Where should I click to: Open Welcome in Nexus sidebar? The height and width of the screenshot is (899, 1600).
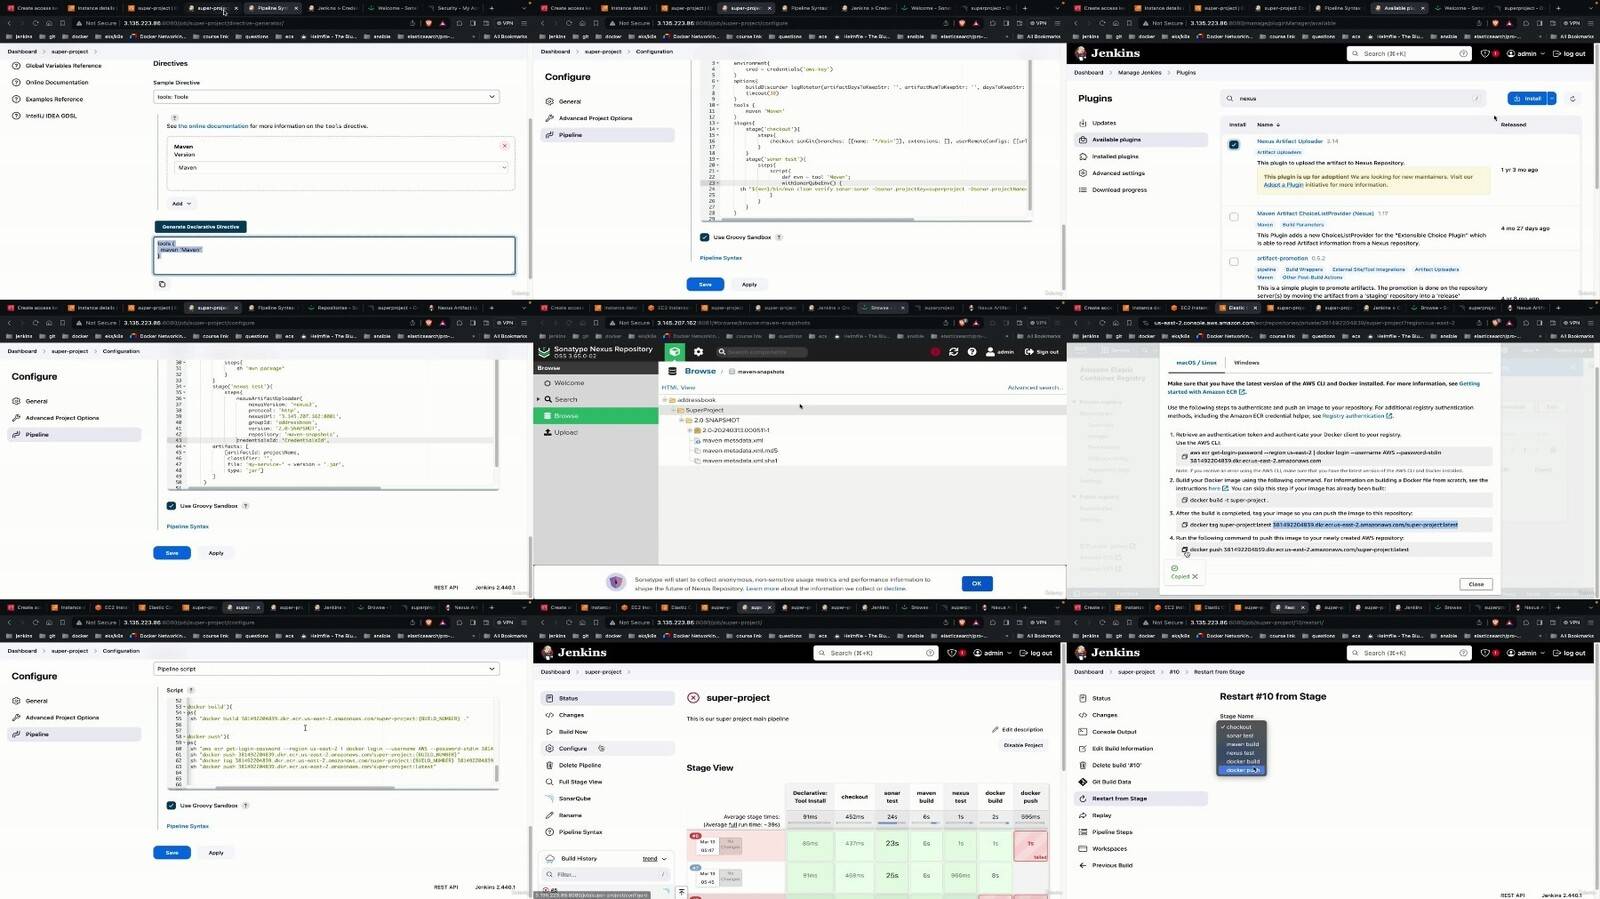[x=569, y=383]
